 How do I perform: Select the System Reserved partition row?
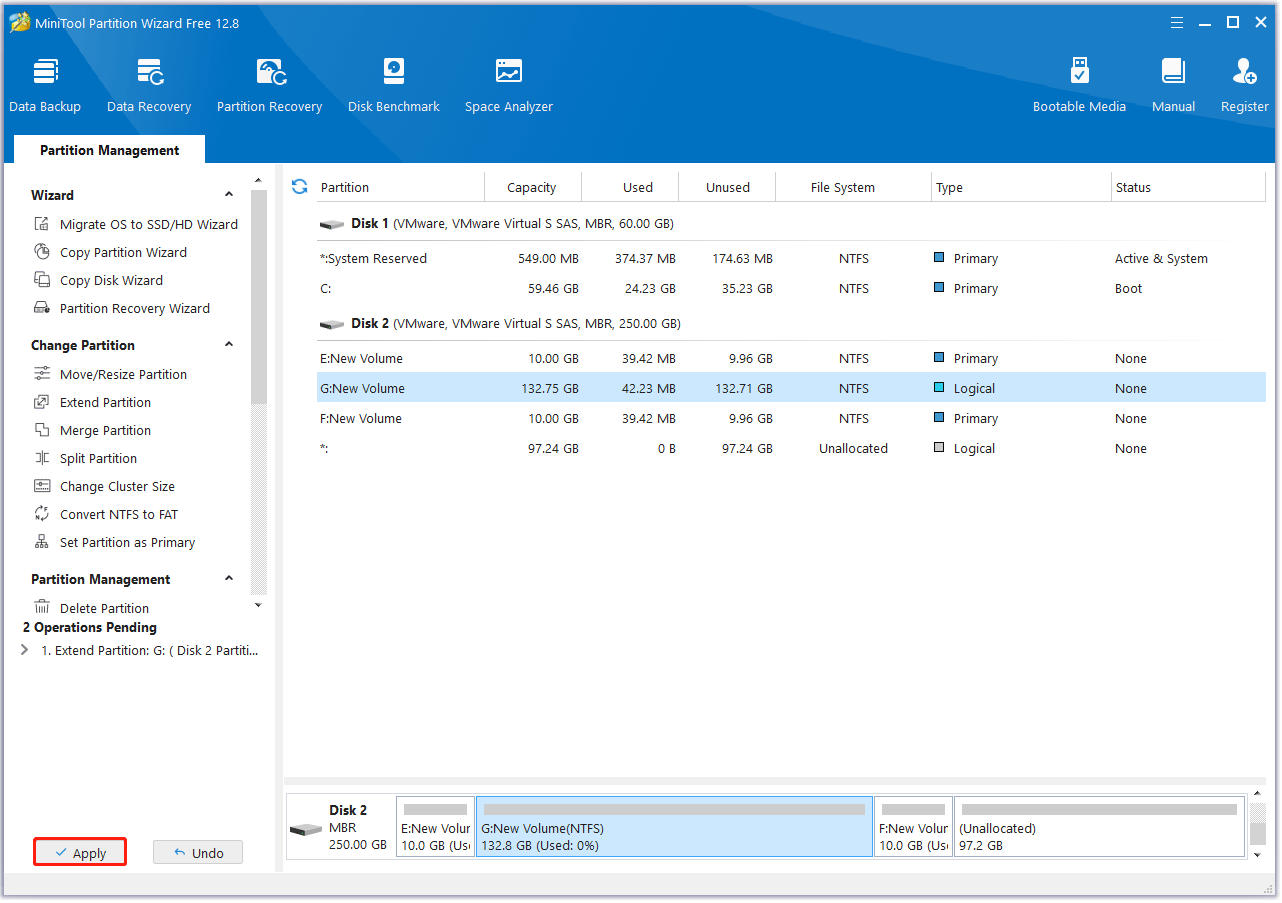(791, 258)
